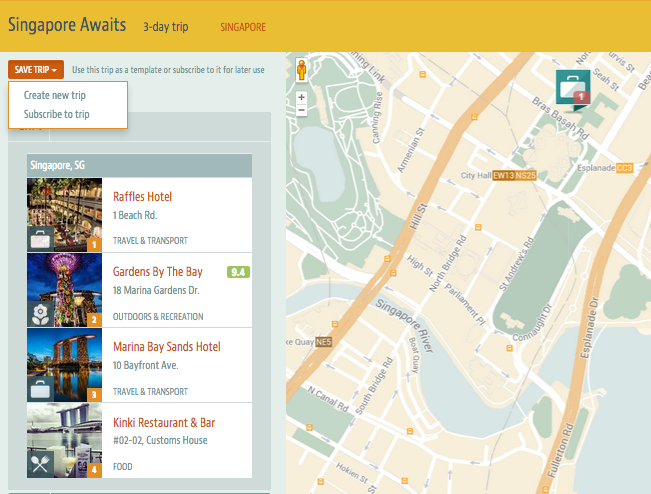Click the number 4 badge on Kinki Restaurant
The width and height of the screenshot is (651, 494).
pos(94,470)
